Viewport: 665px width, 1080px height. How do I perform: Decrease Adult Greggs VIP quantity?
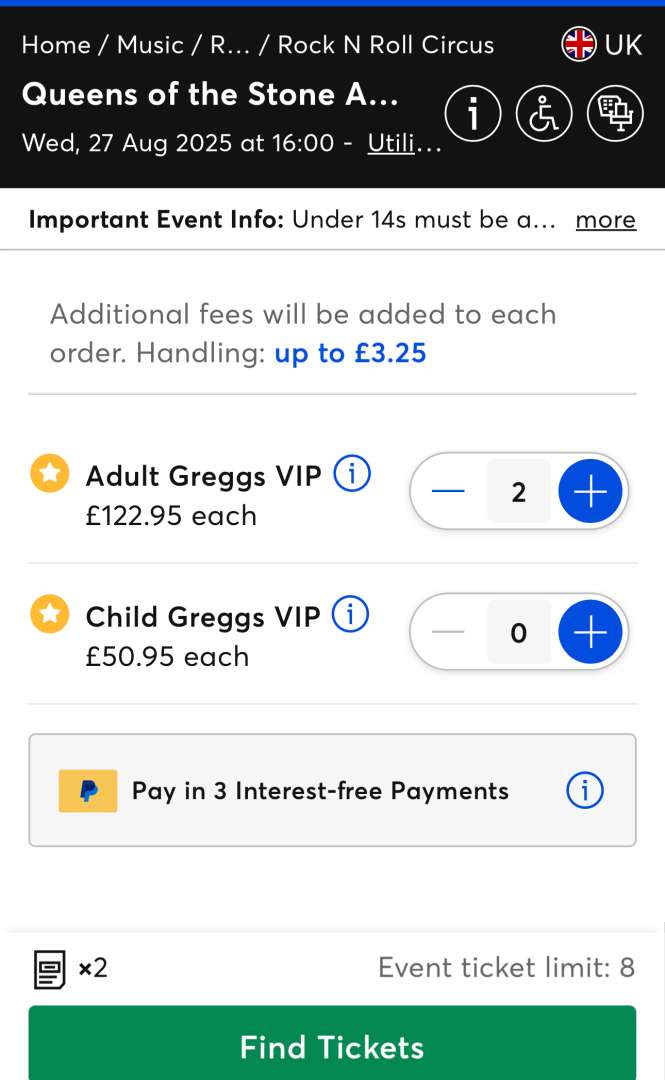(448, 492)
